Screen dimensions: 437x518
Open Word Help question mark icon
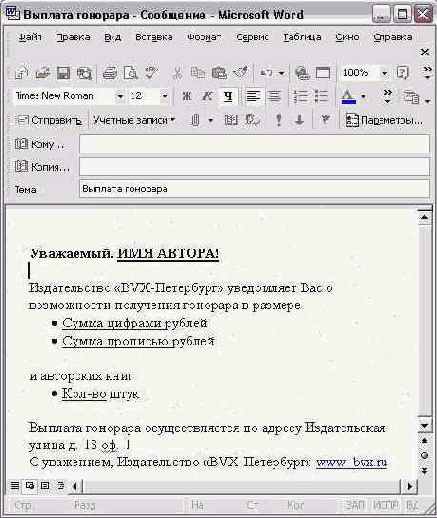coord(403,73)
